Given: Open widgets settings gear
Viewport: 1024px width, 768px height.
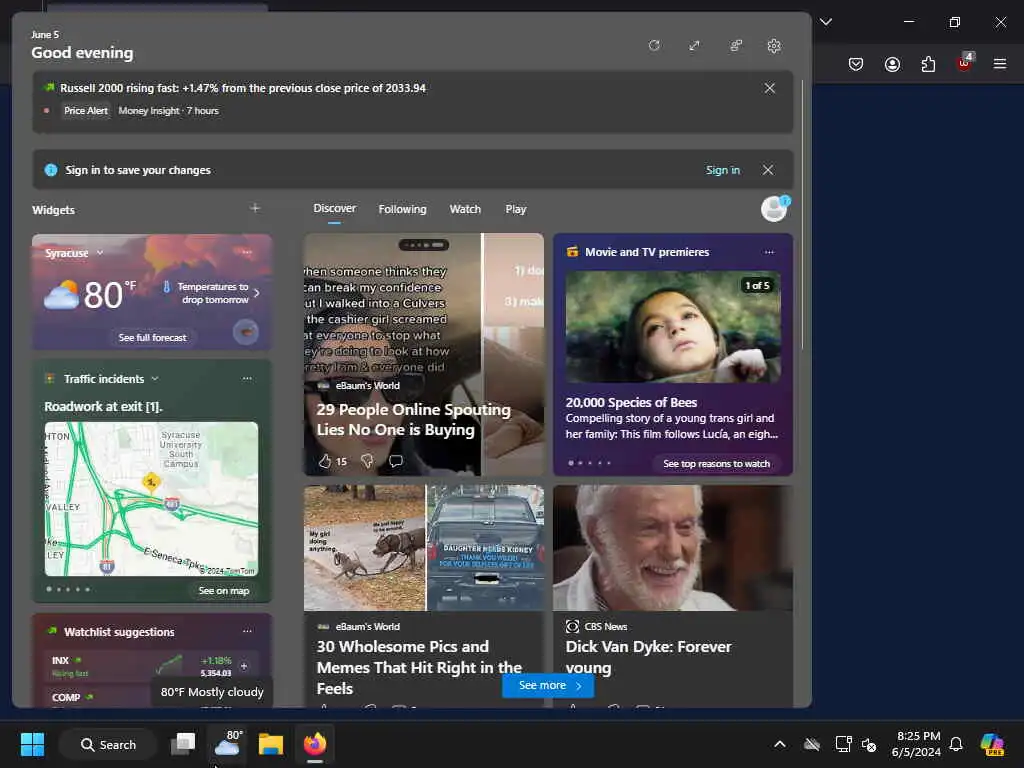Looking at the screenshot, I should pyautogui.click(x=774, y=46).
